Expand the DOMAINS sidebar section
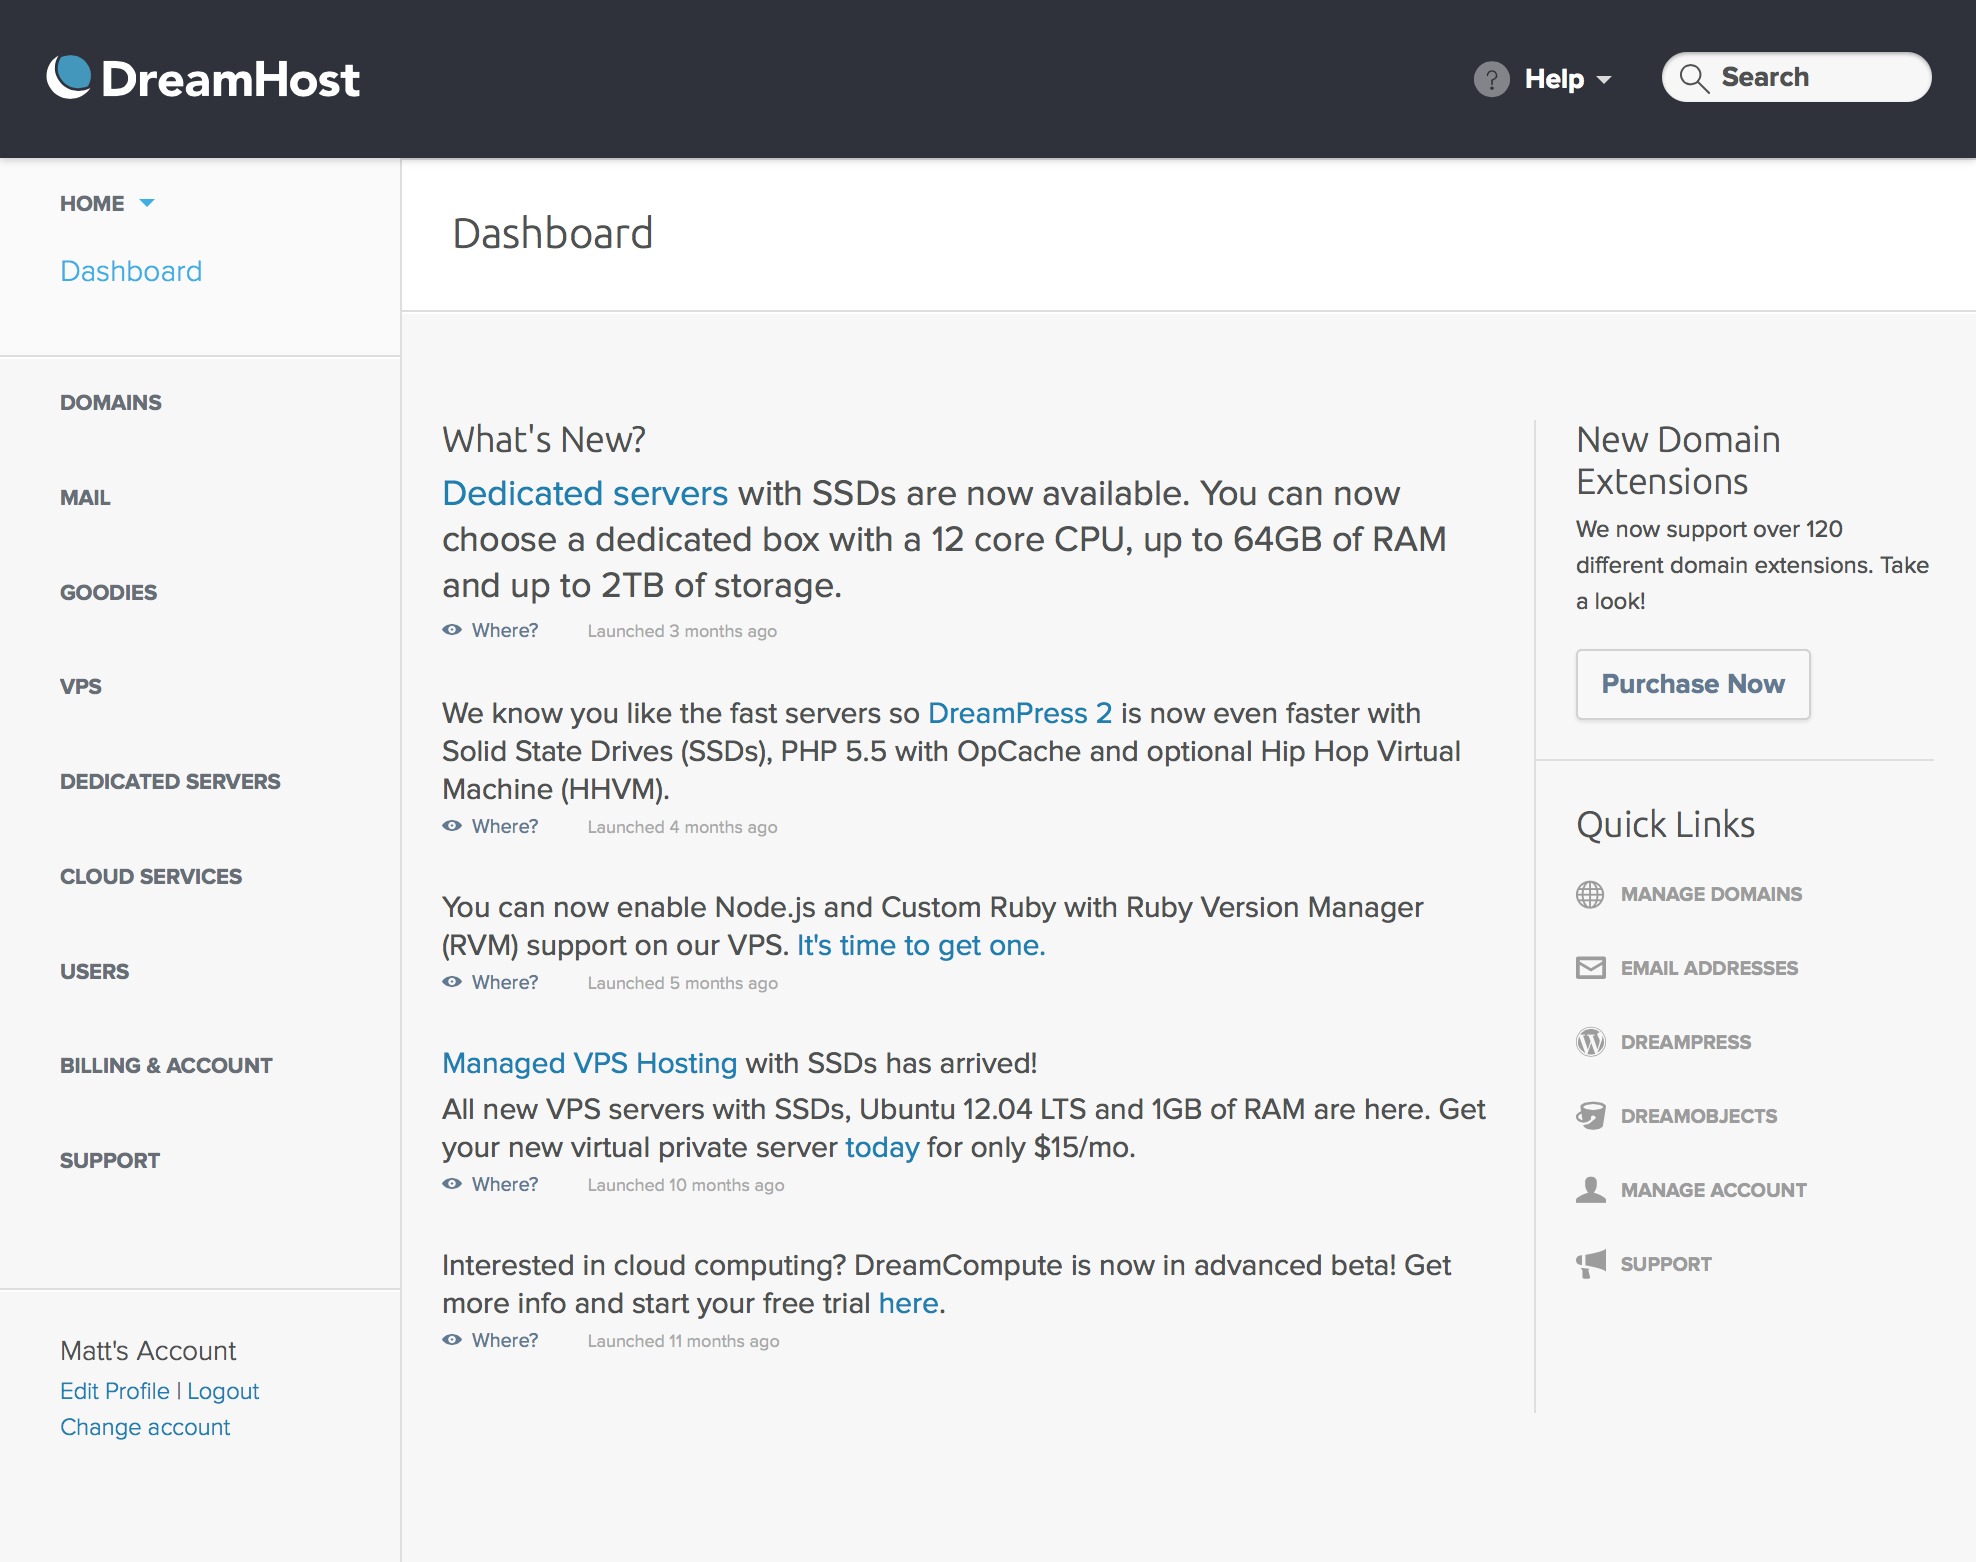Image resolution: width=1976 pixels, height=1562 pixels. pos(110,402)
